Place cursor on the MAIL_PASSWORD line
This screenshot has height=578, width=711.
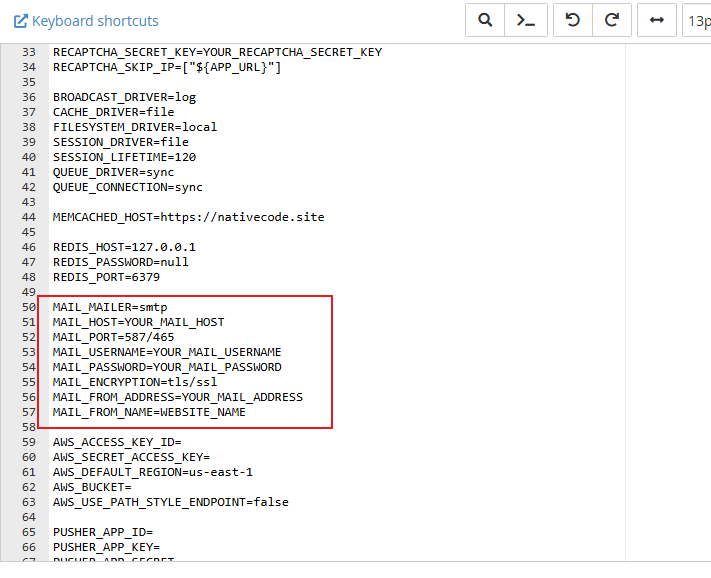point(167,367)
